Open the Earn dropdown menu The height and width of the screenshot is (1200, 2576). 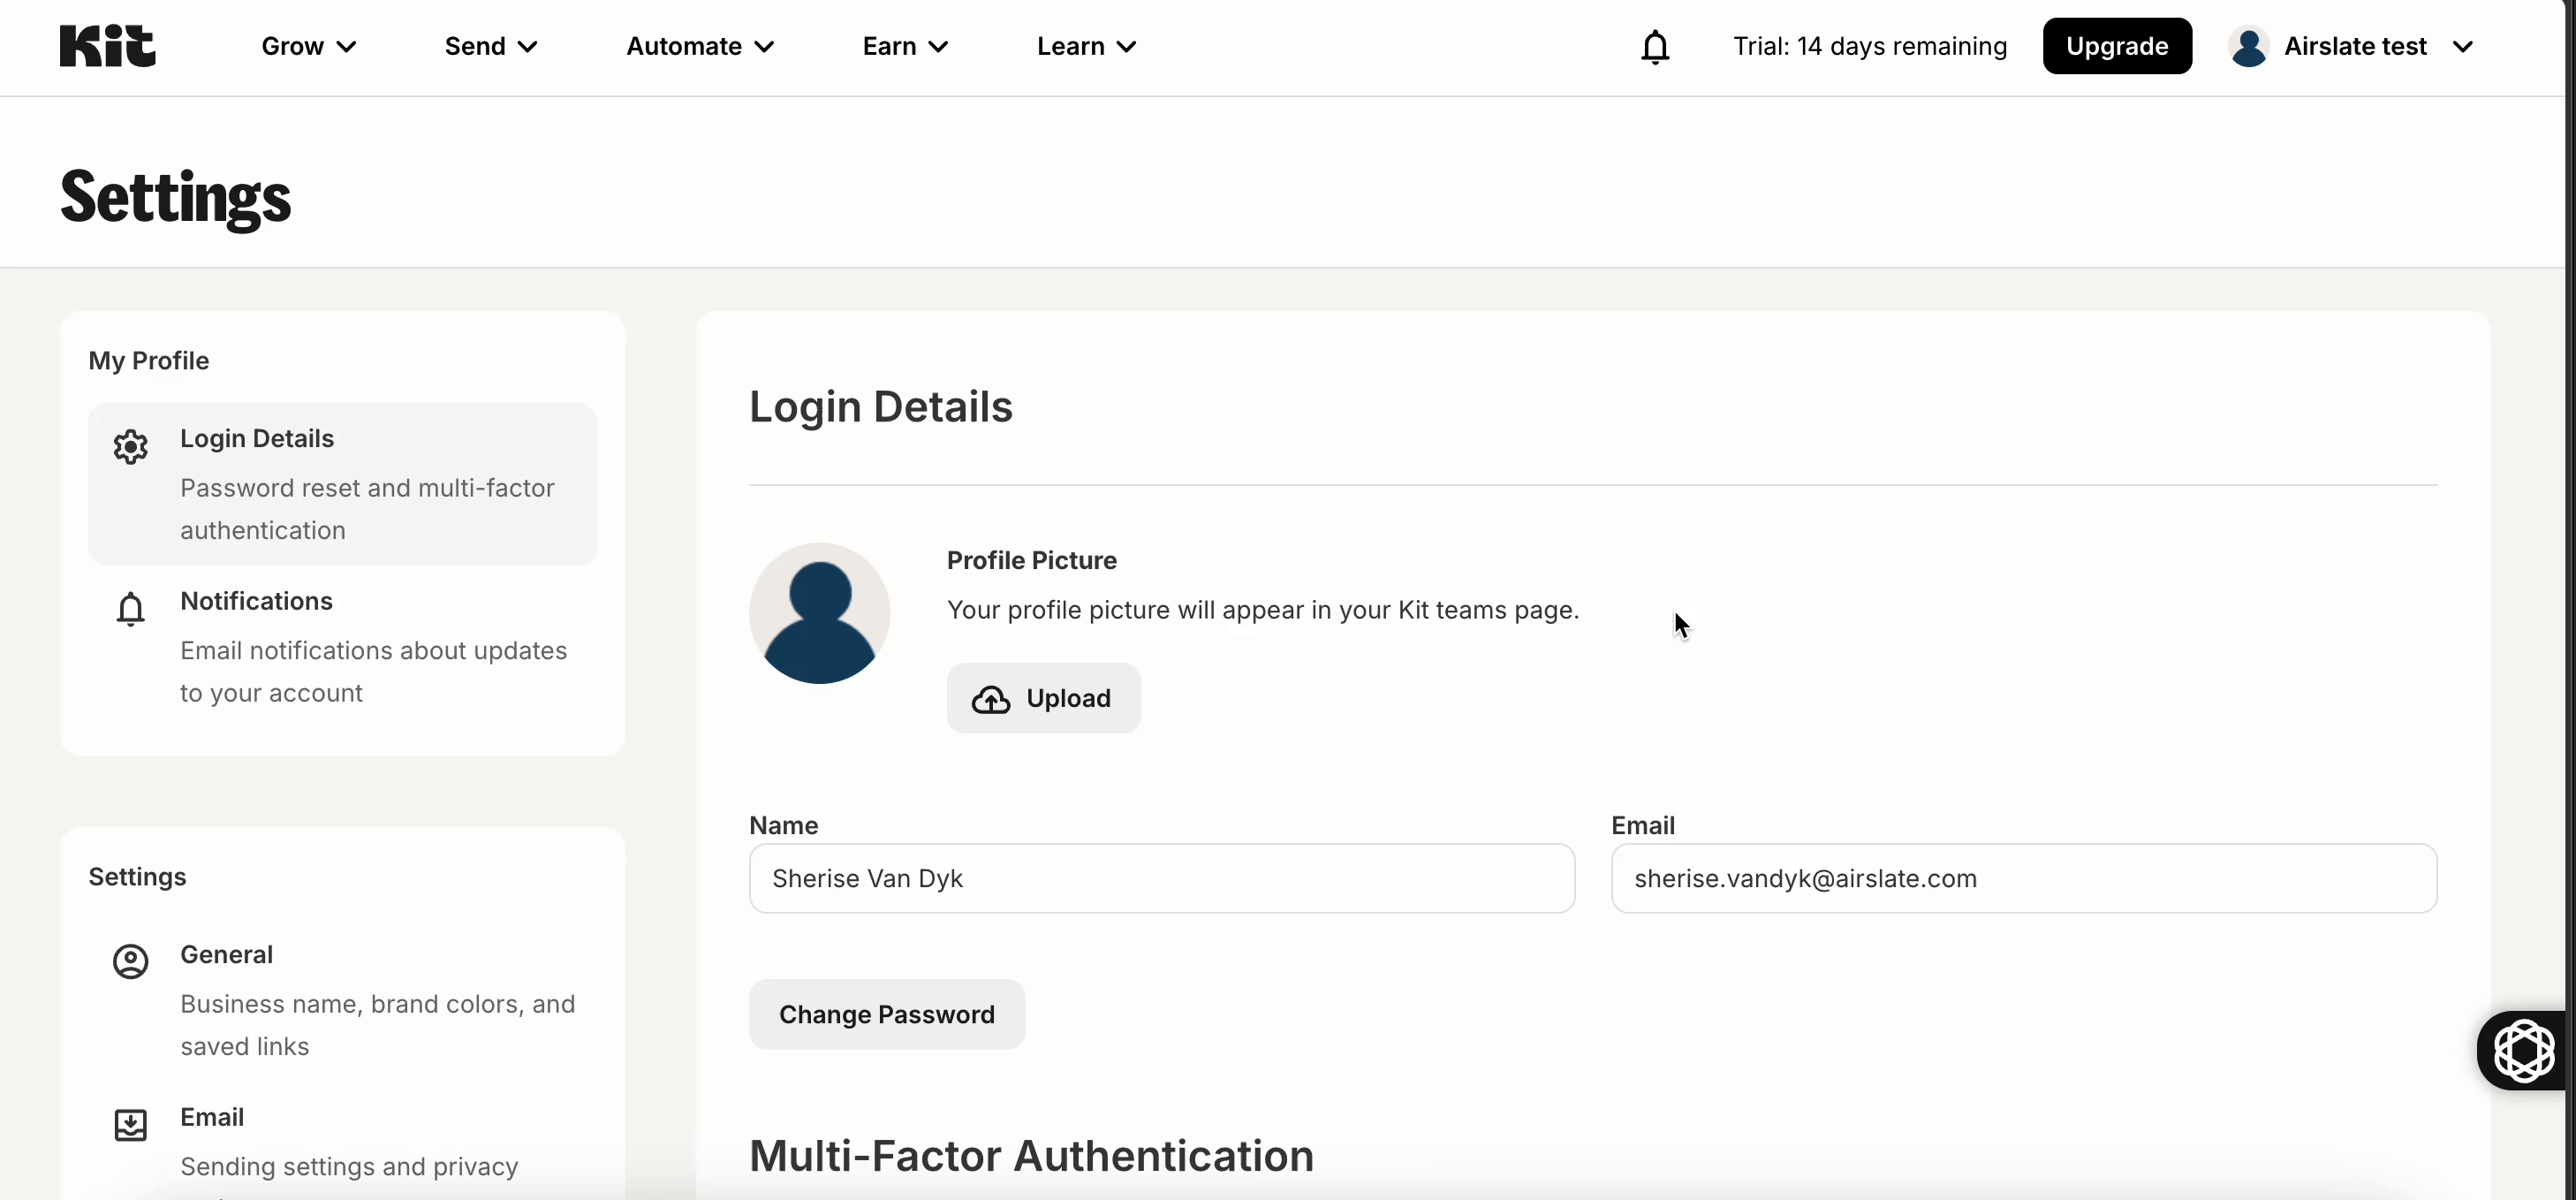(x=905, y=47)
